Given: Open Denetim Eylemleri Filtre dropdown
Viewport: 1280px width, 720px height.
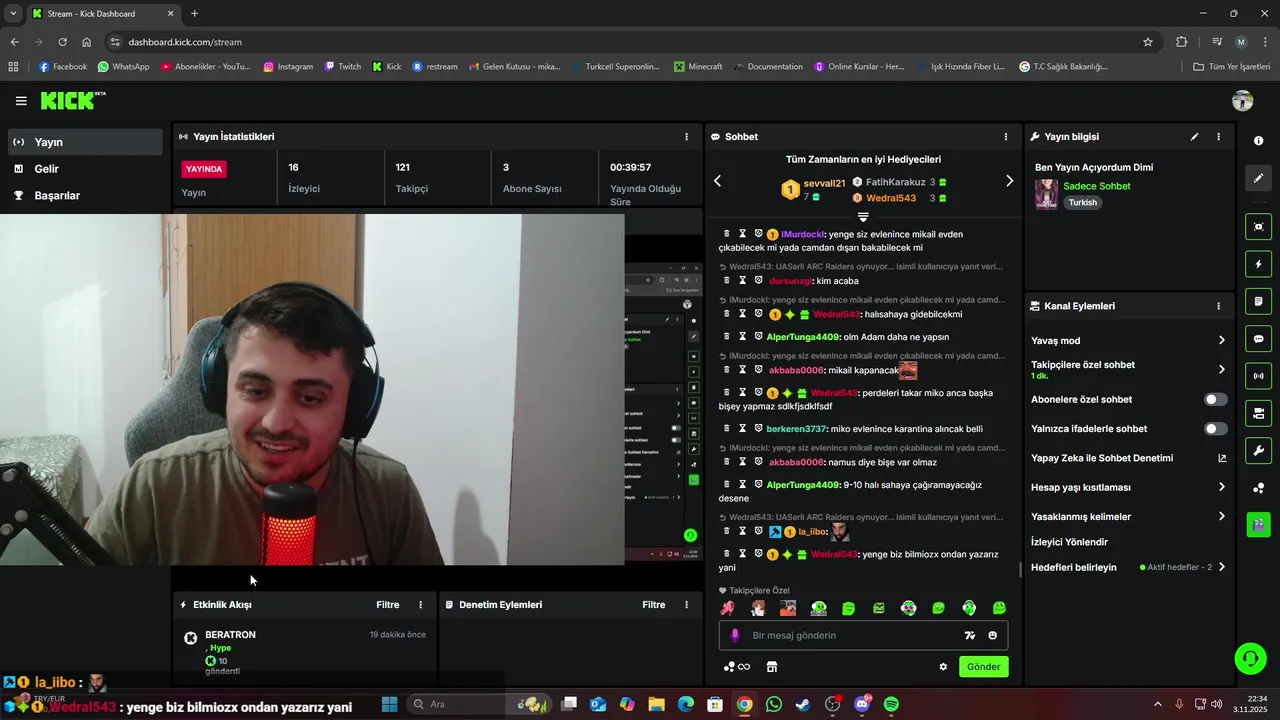Looking at the screenshot, I should coord(654,605).
